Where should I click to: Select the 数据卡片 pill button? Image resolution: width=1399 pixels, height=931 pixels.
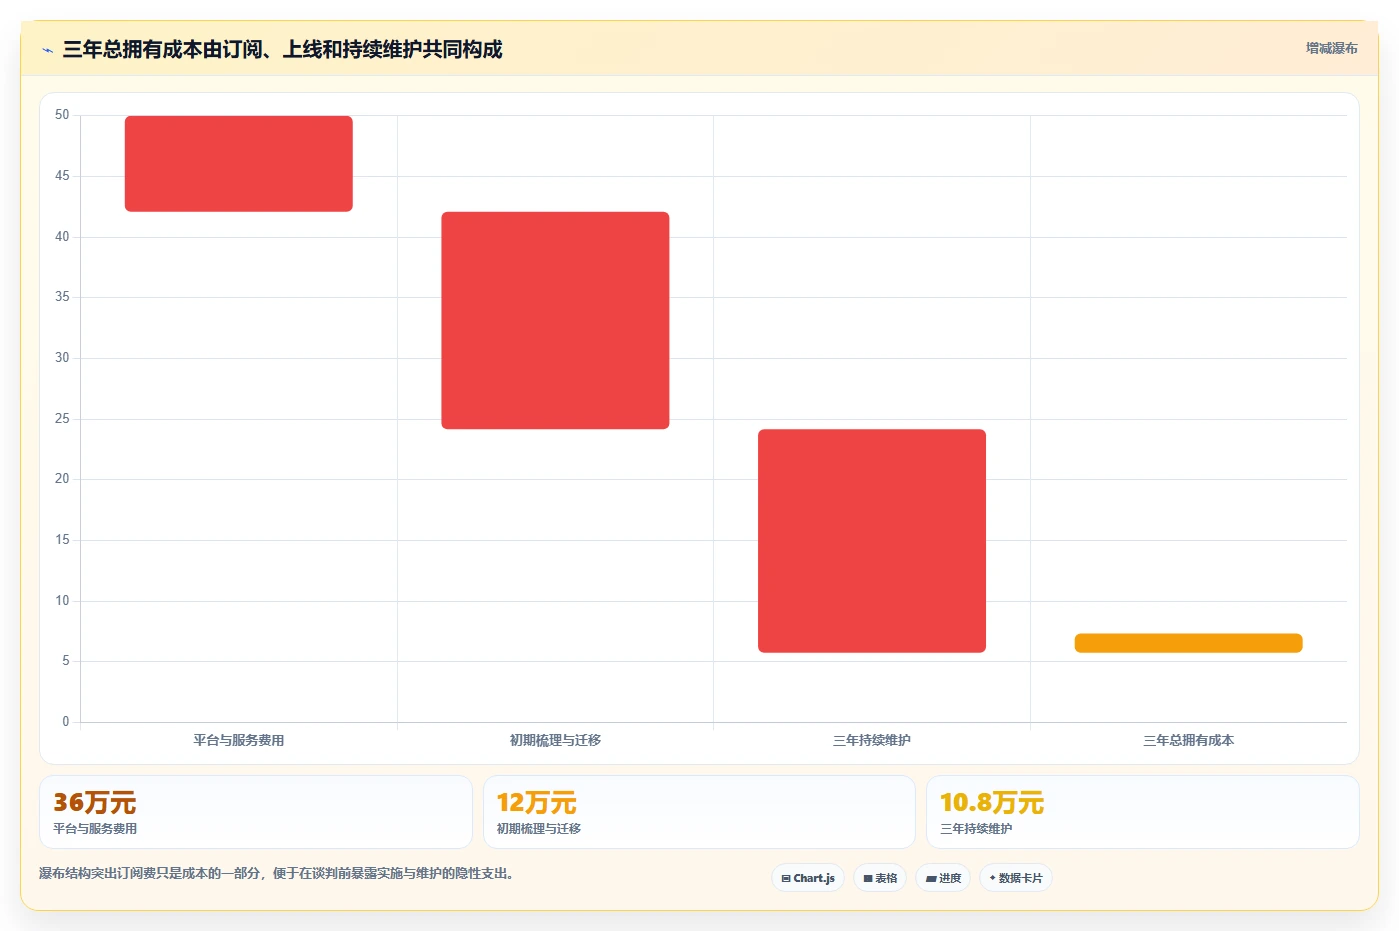pos(1016,878)
